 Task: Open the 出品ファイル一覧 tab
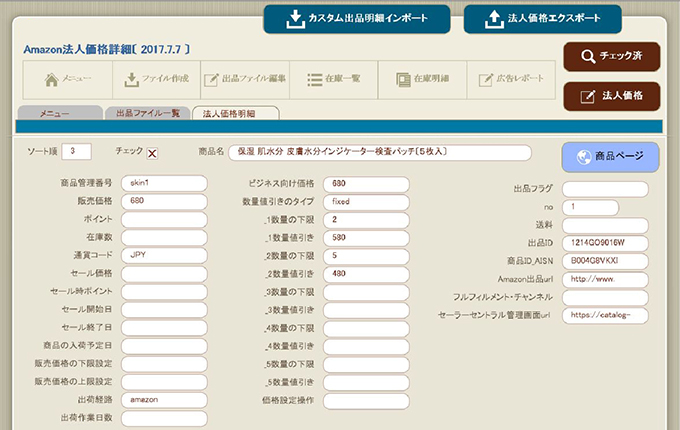(x=147, y=113)
